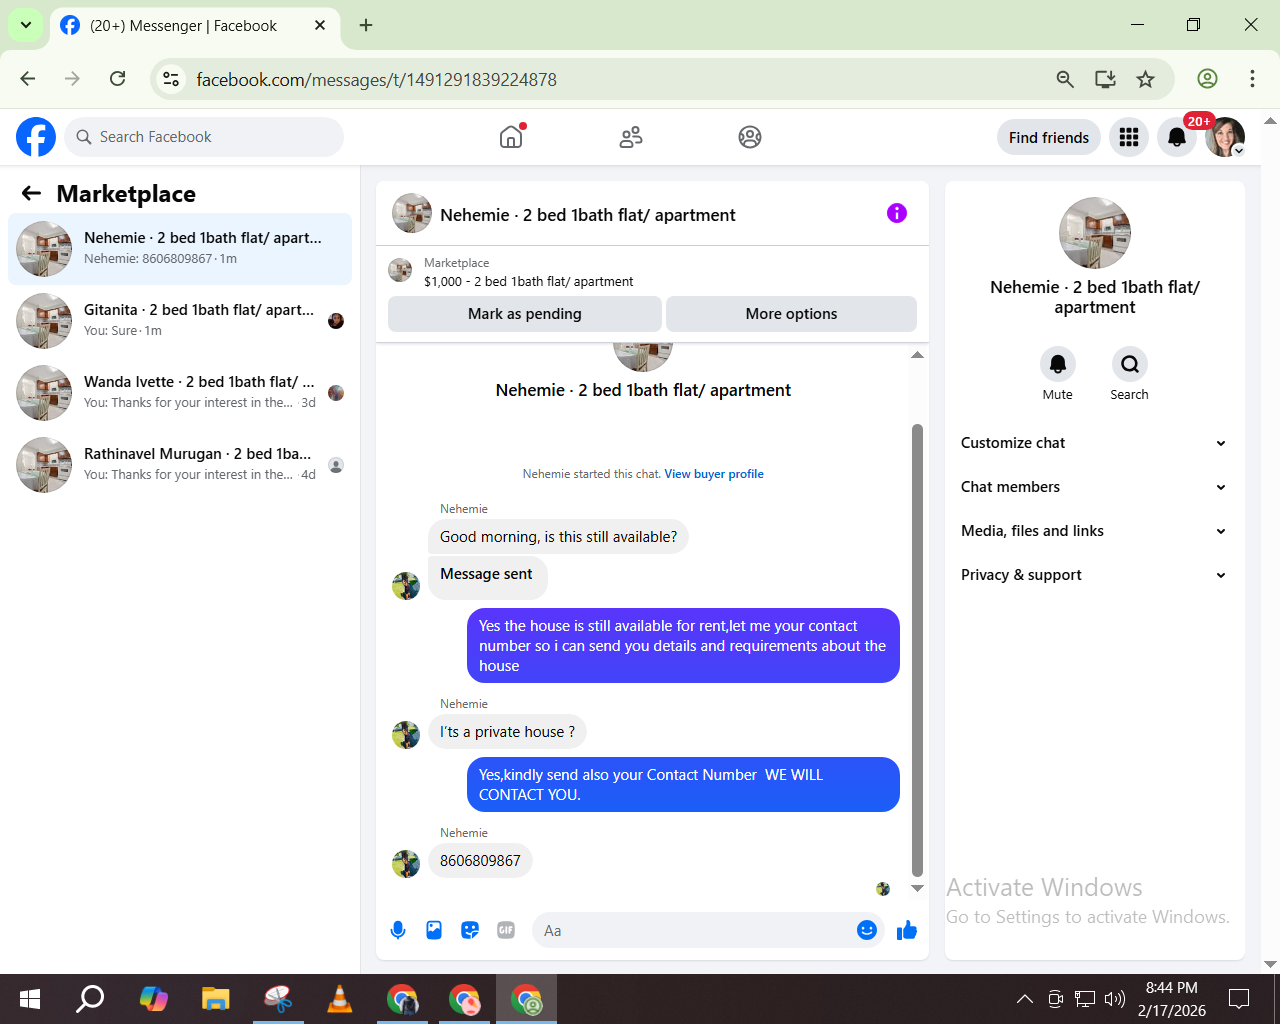The image size is (1280, 1024).
Task: Open taskbar volume icon
Action: 1115,998
